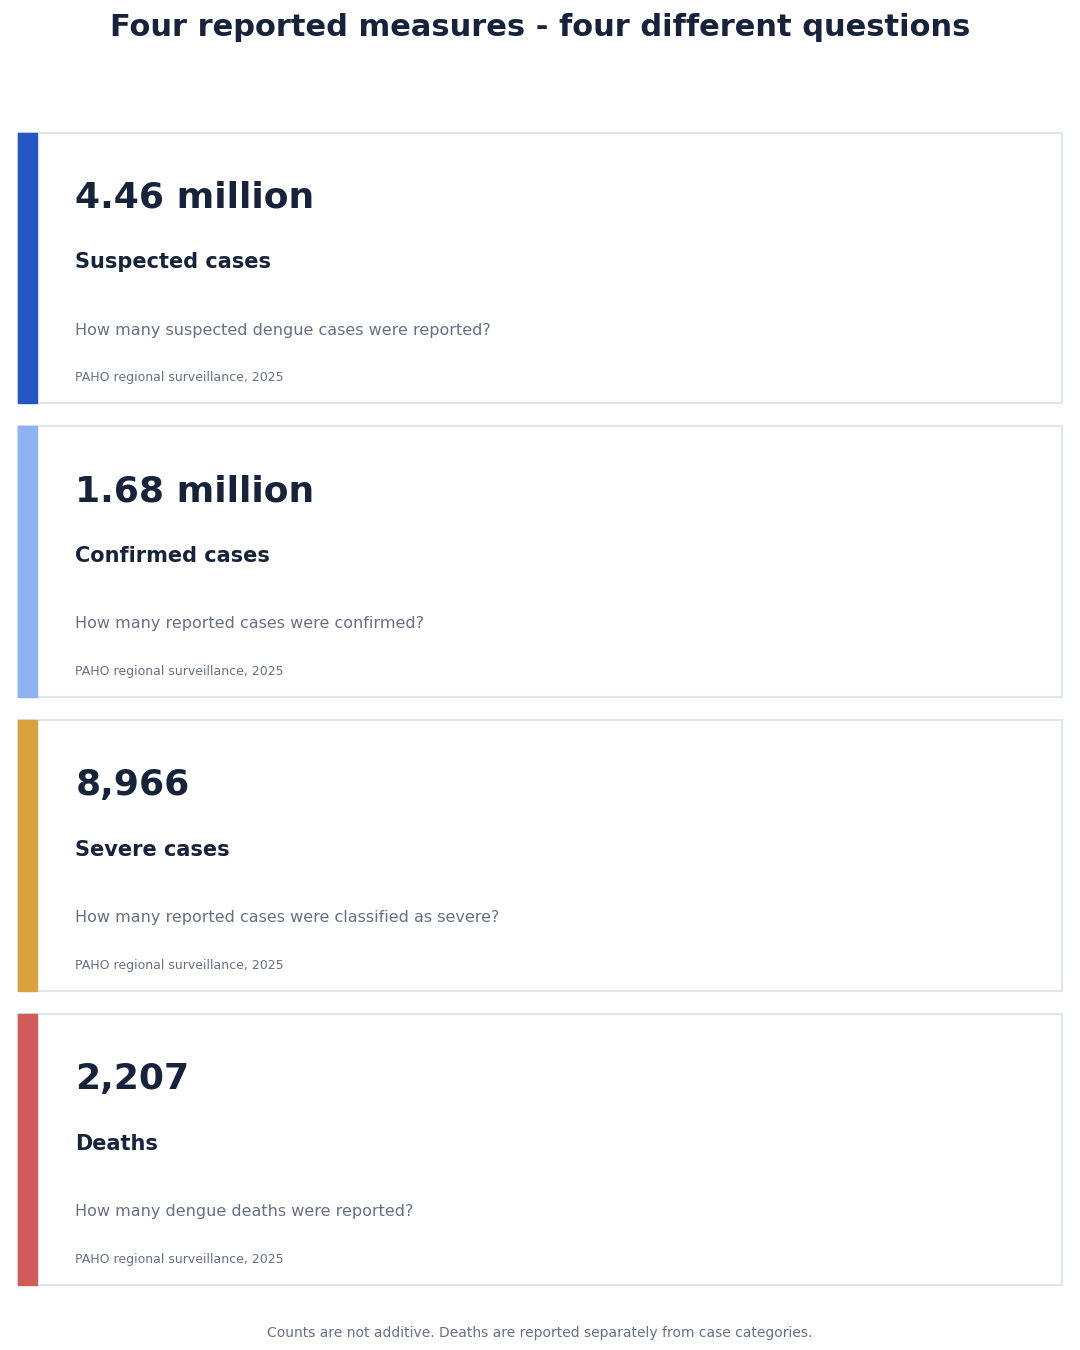Click the blue accent bar on Suspected cases card
This screenshot has width=1080, height=1350.
tap(28, 268)
